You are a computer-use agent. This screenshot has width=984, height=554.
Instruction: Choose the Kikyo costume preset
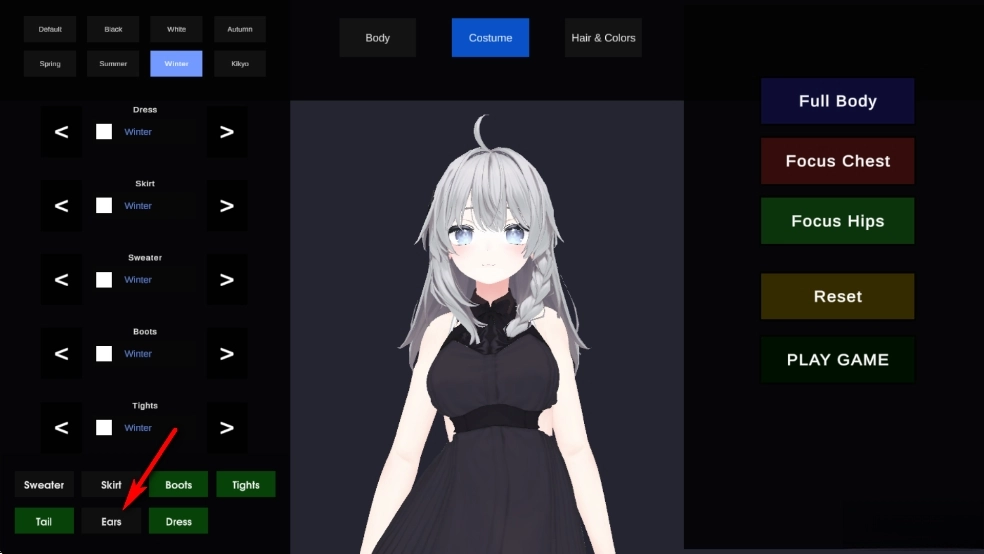pos(240,64)
